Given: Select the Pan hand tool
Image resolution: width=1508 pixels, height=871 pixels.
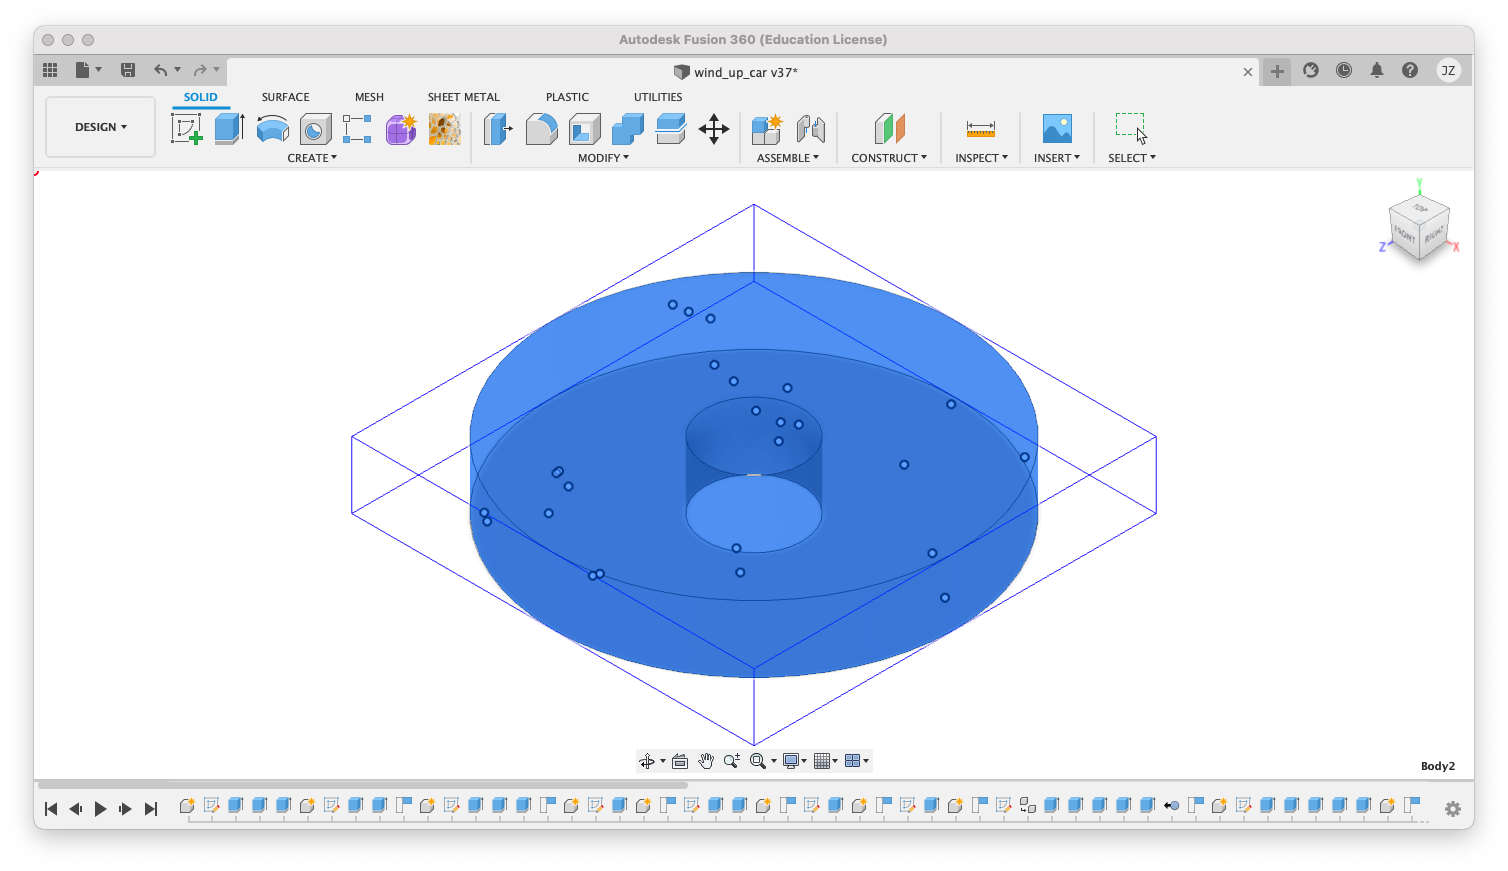Looking at the screenshot, I should 706,761.
